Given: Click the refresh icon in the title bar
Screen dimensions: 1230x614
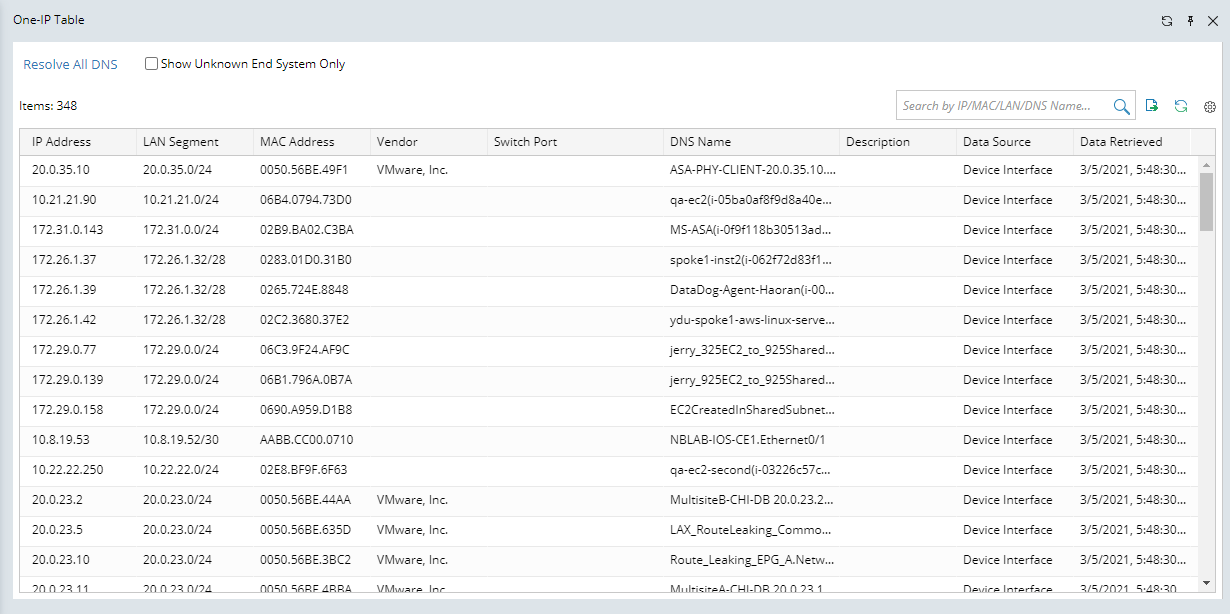Looking at the screenshot, I should 1166,20.
